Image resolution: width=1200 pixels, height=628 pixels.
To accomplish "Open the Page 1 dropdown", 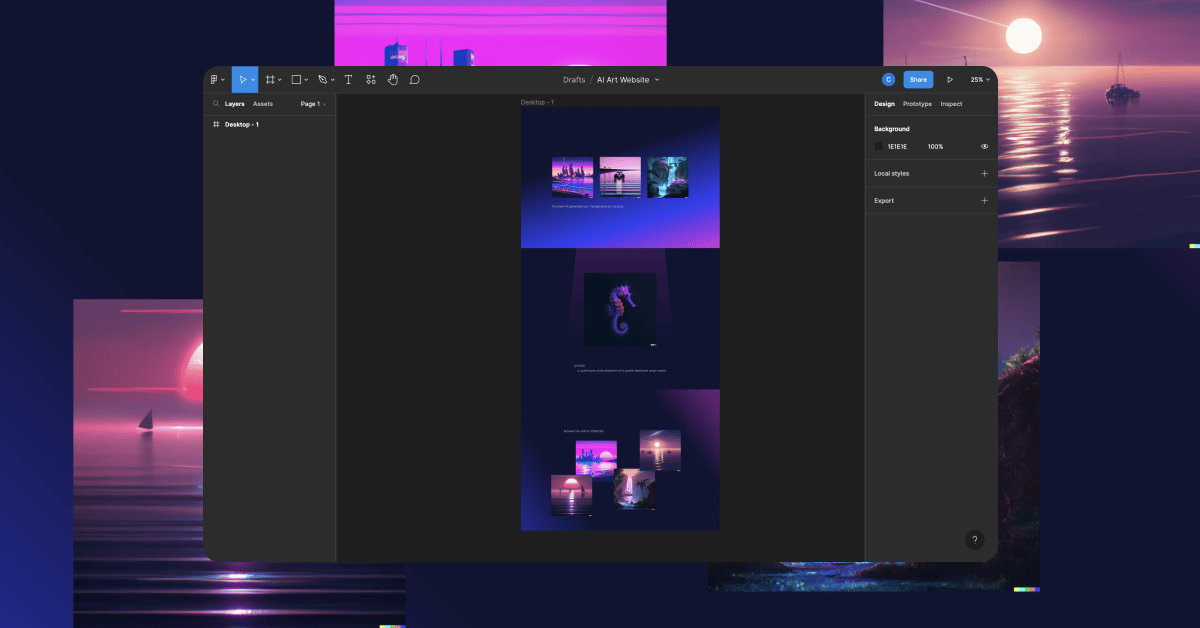I will [313, 103].
